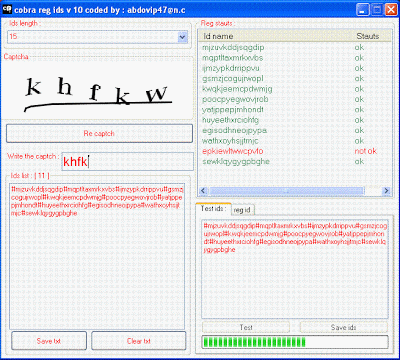The image size is (400, 360).
Task: Select row ijmzypkdrrippvu in the list
Action: point(295,68)
